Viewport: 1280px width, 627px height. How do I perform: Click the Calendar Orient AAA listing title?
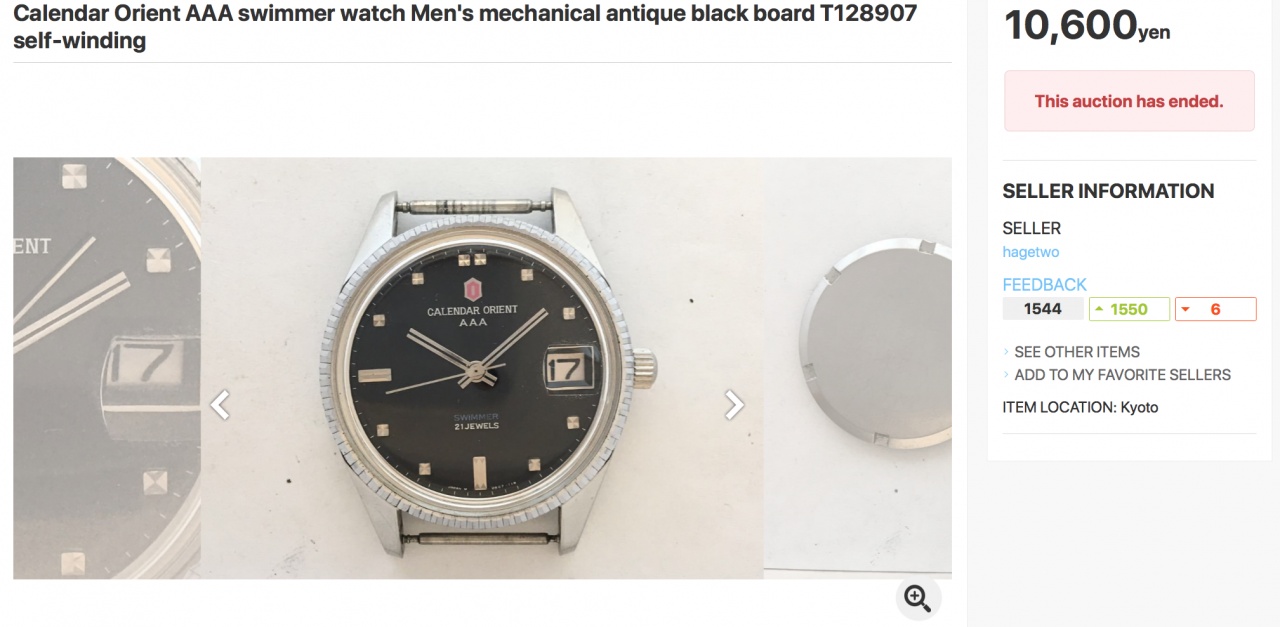(x=465, y=27)
